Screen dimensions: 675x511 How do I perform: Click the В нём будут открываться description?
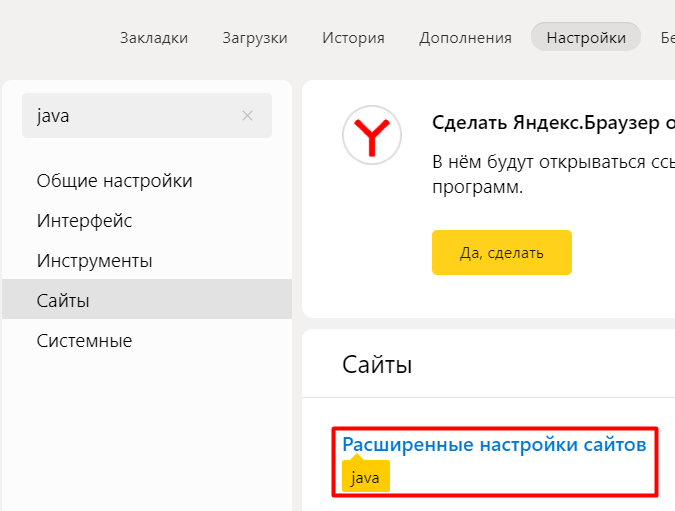tap(553, 174)
